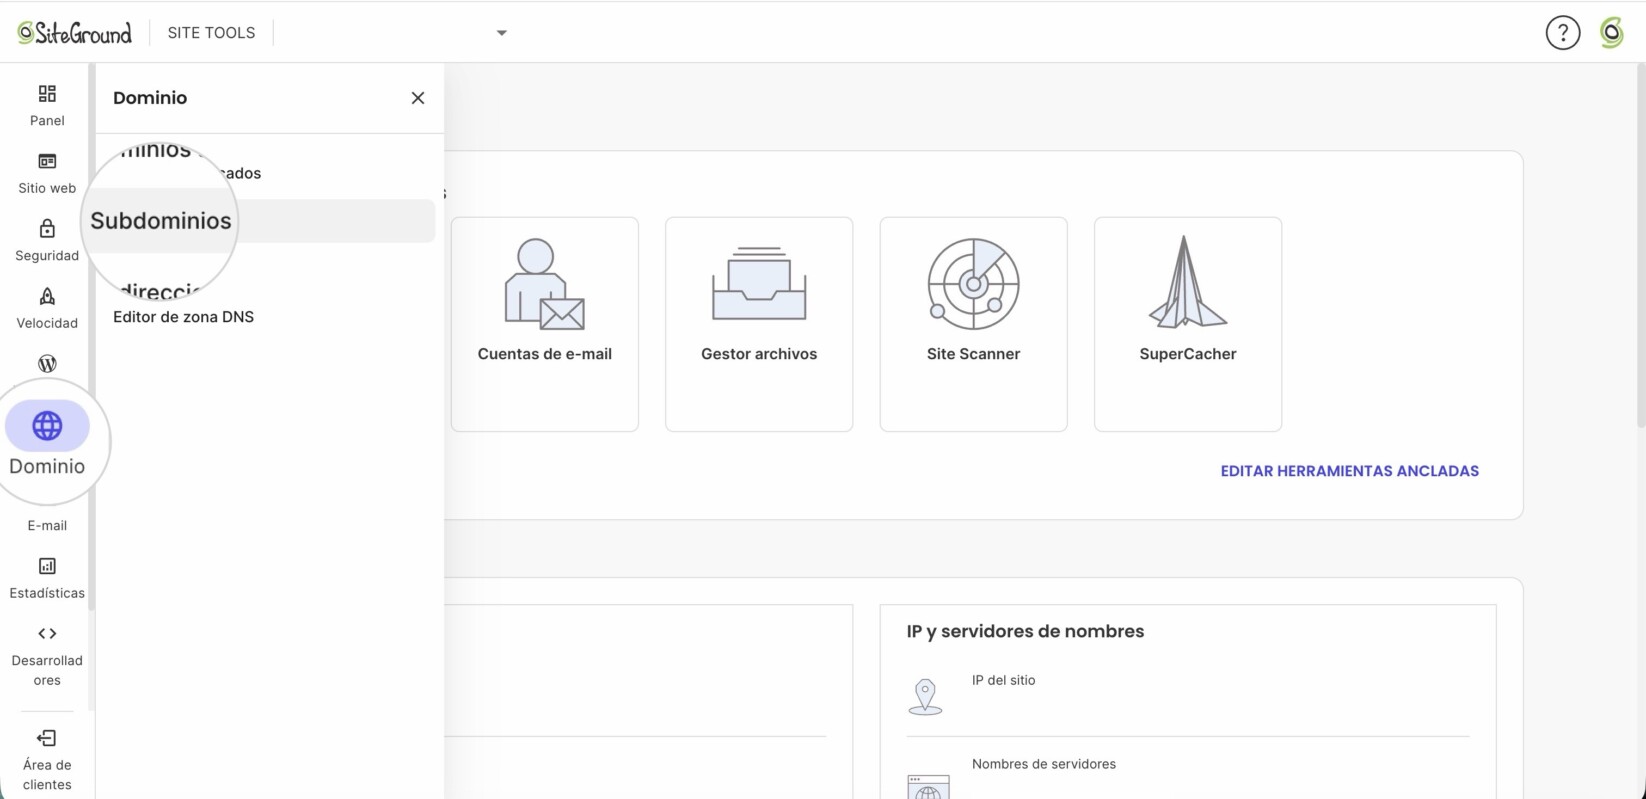1646x799 pixels.
Task: Click the IP del sitio pin icon
Action: [925, 696]
